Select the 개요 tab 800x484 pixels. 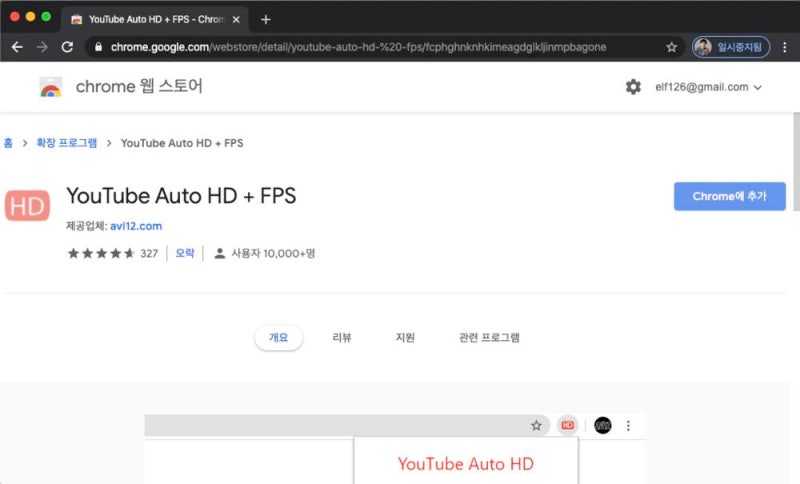(x=279, y=338)
